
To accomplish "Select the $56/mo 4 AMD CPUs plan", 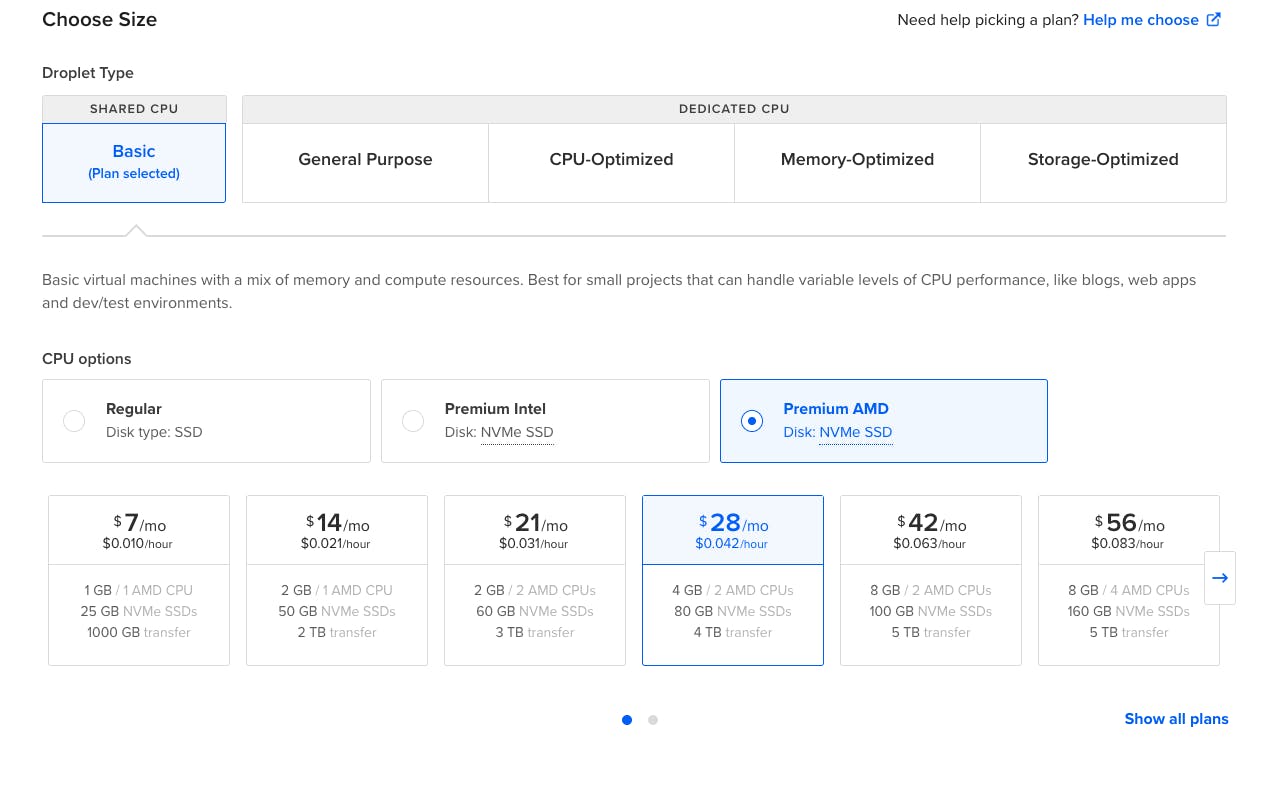I will [x=1128, y=580].
